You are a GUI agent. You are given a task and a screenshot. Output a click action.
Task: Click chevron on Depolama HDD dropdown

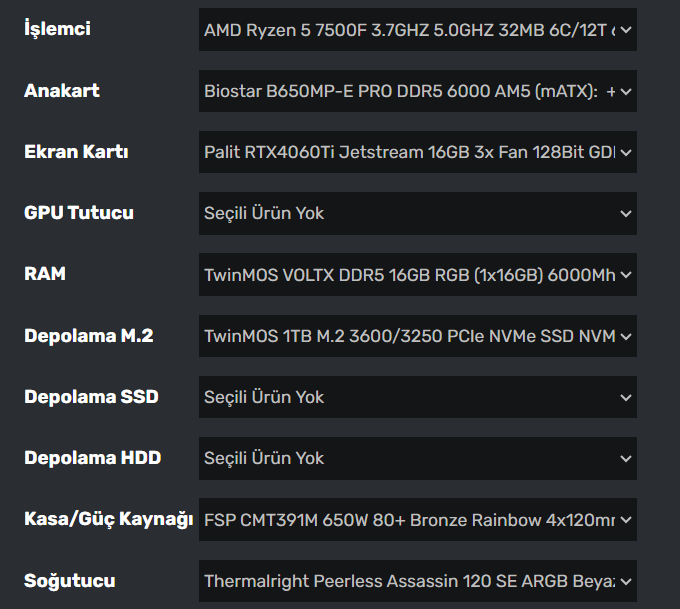(x=626, y=458)
